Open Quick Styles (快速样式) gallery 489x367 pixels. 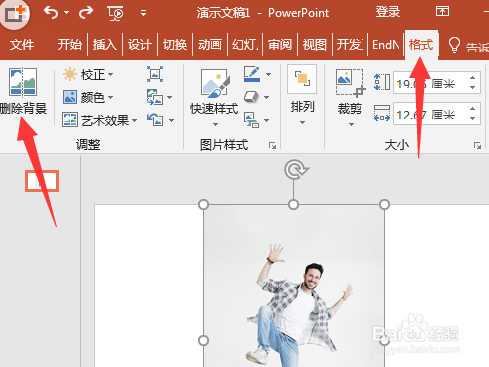(214, 97)
